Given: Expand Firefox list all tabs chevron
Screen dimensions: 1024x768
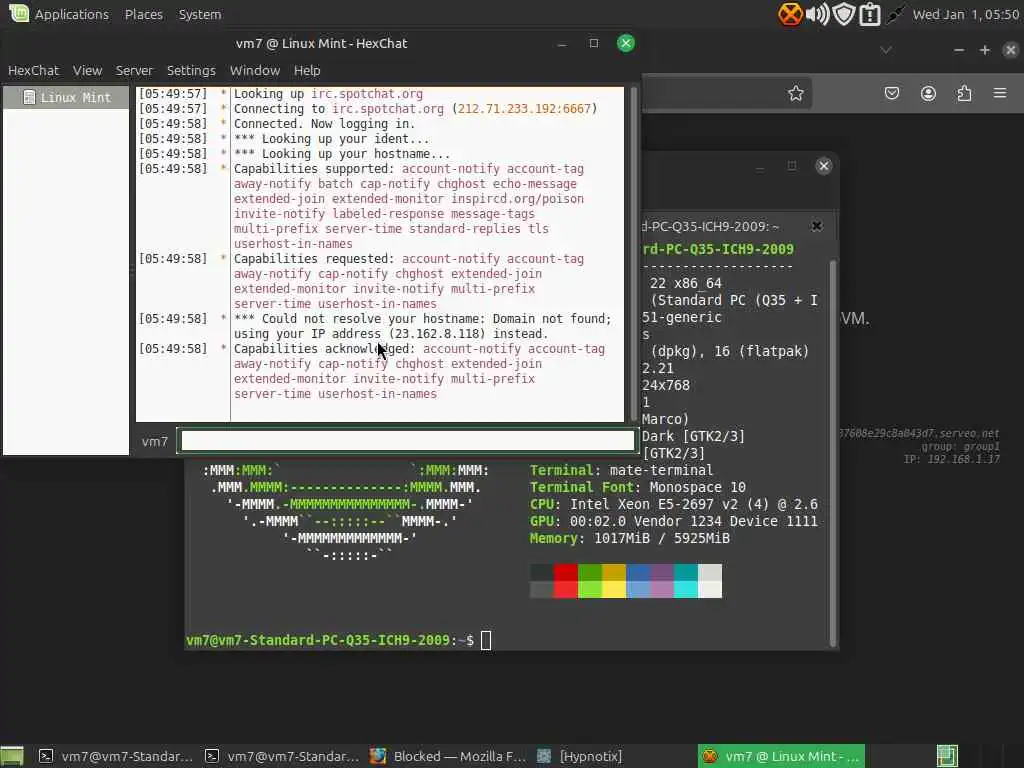Looking at the screenshot, I should tap(886, 50).
